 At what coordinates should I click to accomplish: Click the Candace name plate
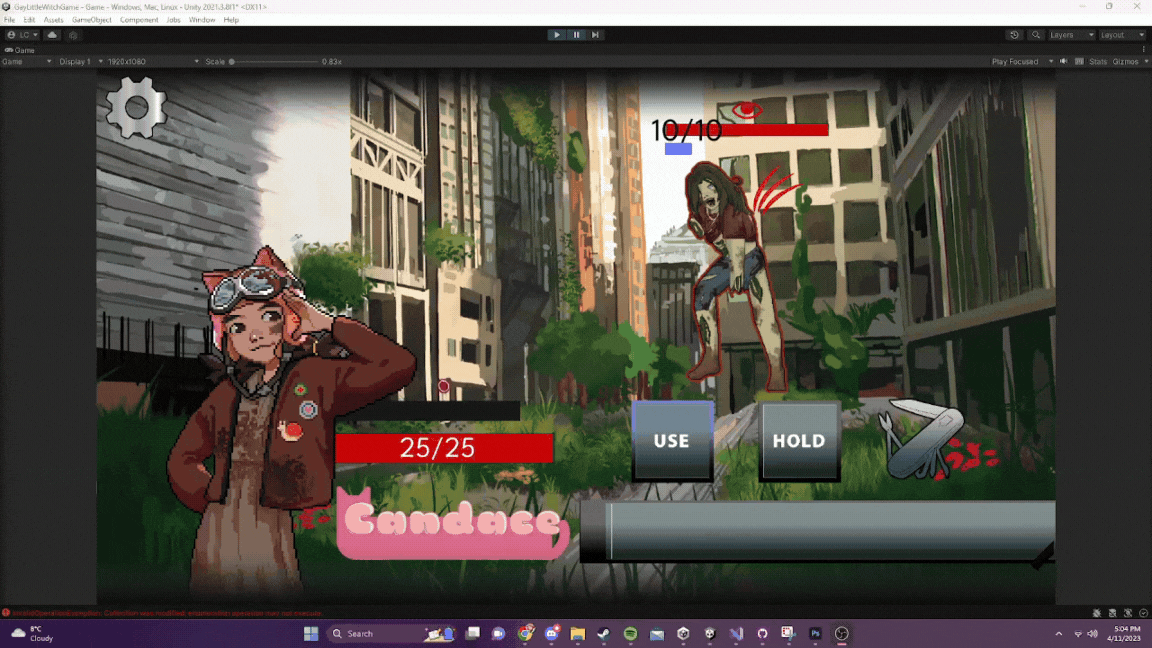point(452,522)
